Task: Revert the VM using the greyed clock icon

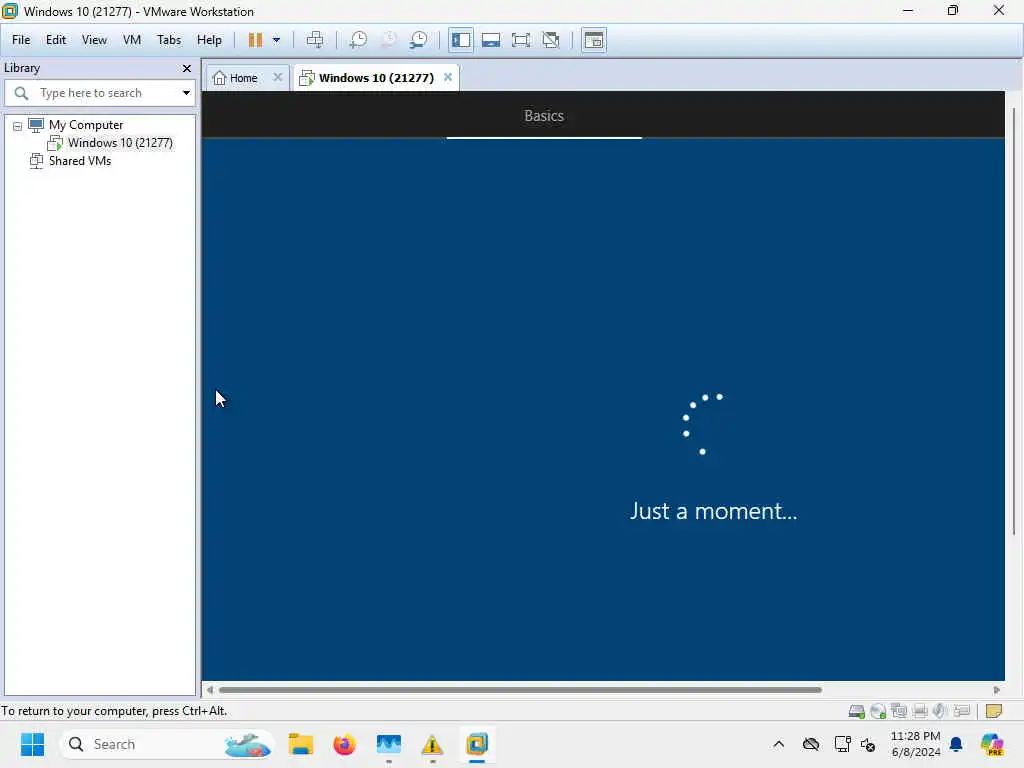Action: point(389,40)
